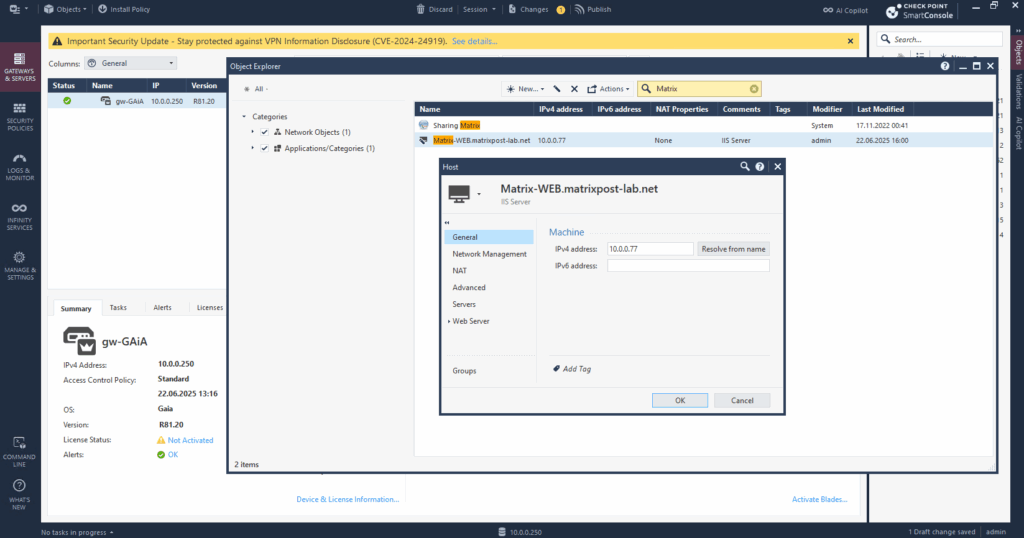
Task: Open the AI Copilot from top bar
Action: pyautogui.click(x=846, y=10)
